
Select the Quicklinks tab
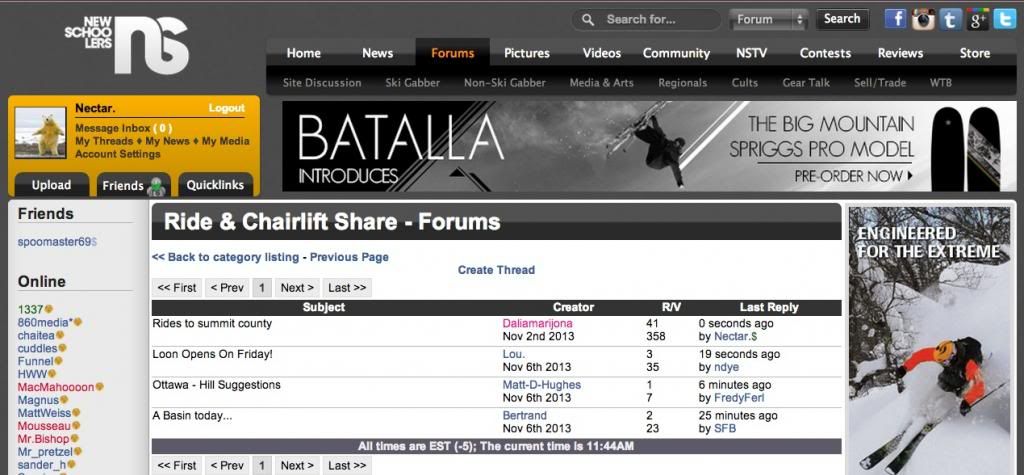tap(216, 185)
